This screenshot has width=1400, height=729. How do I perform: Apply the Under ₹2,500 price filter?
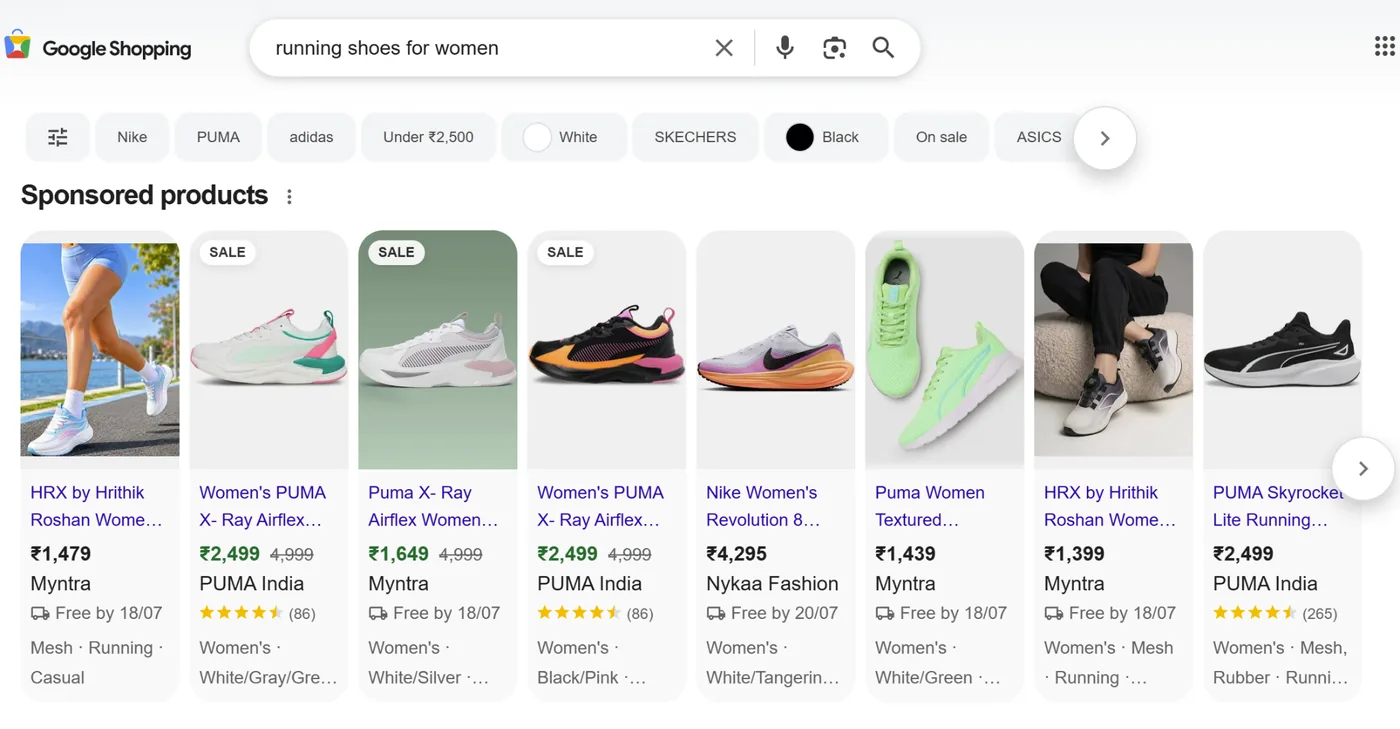point(428,137)
